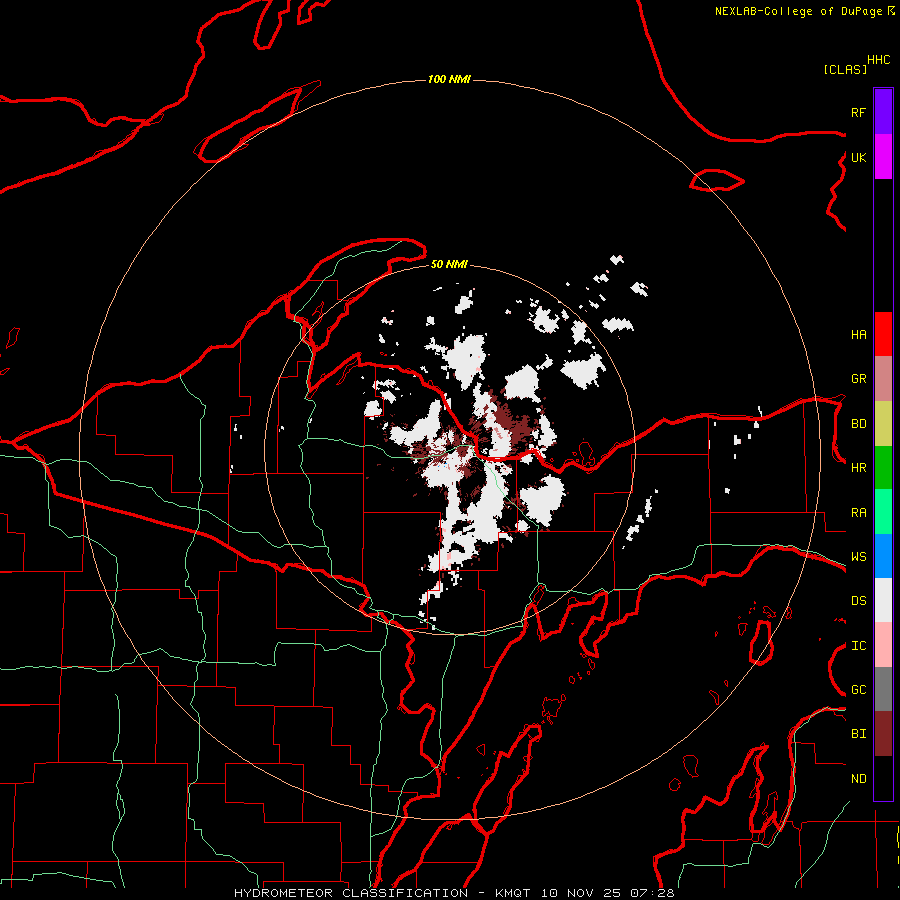This screenshot has height=900, width=900.
Task: Click the ND legend label
Action: [858, 778]
